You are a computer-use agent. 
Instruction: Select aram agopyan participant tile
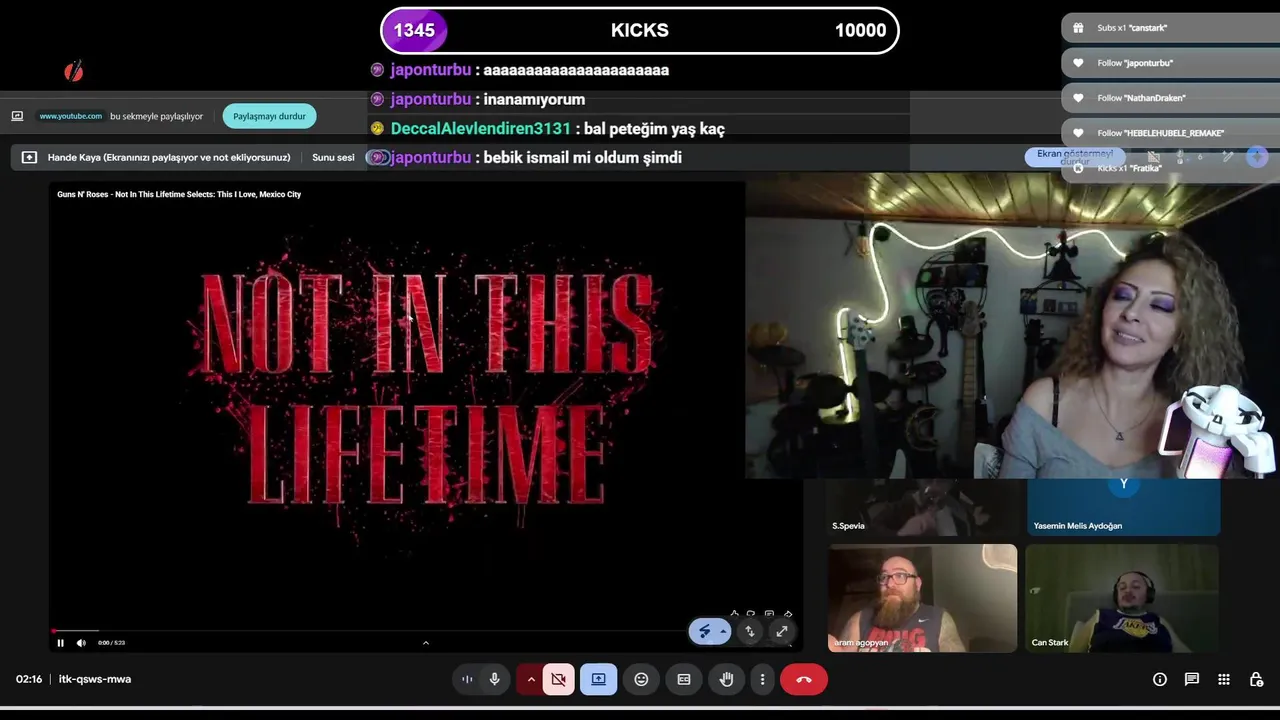tap(922, 598)
